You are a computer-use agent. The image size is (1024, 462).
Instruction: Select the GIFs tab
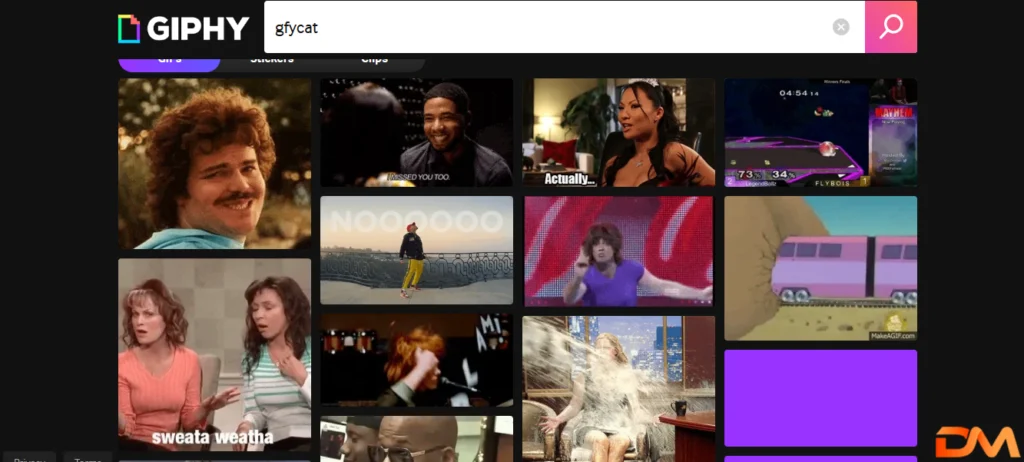pyautogui.click(x=169, y=61)
